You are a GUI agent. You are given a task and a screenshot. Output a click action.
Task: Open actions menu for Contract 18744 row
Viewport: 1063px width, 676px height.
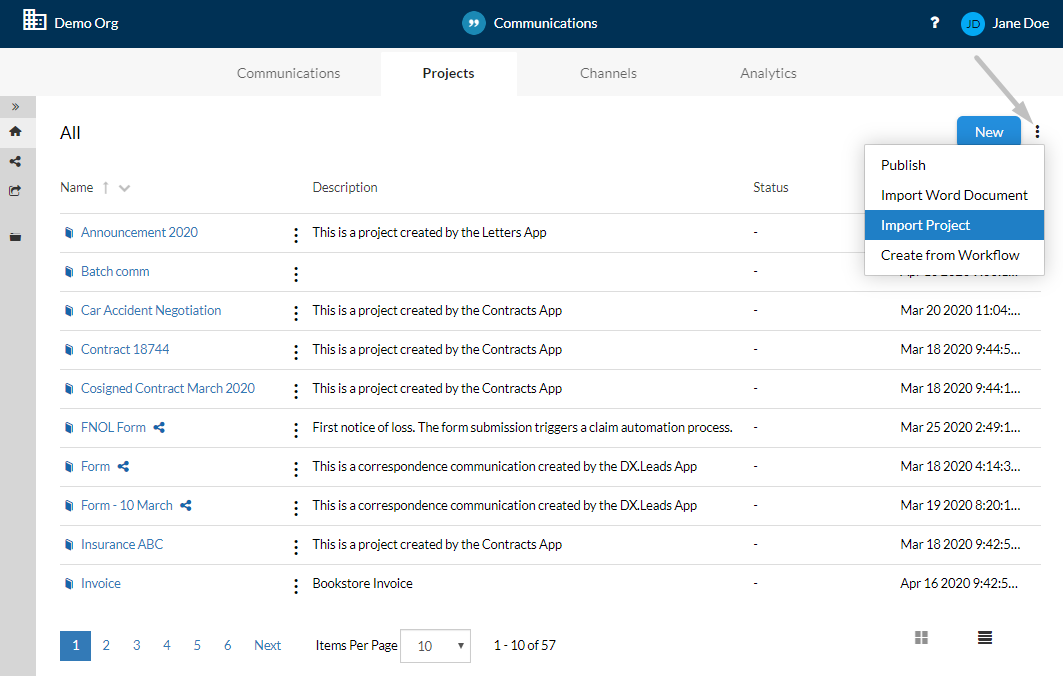[296, 352]
